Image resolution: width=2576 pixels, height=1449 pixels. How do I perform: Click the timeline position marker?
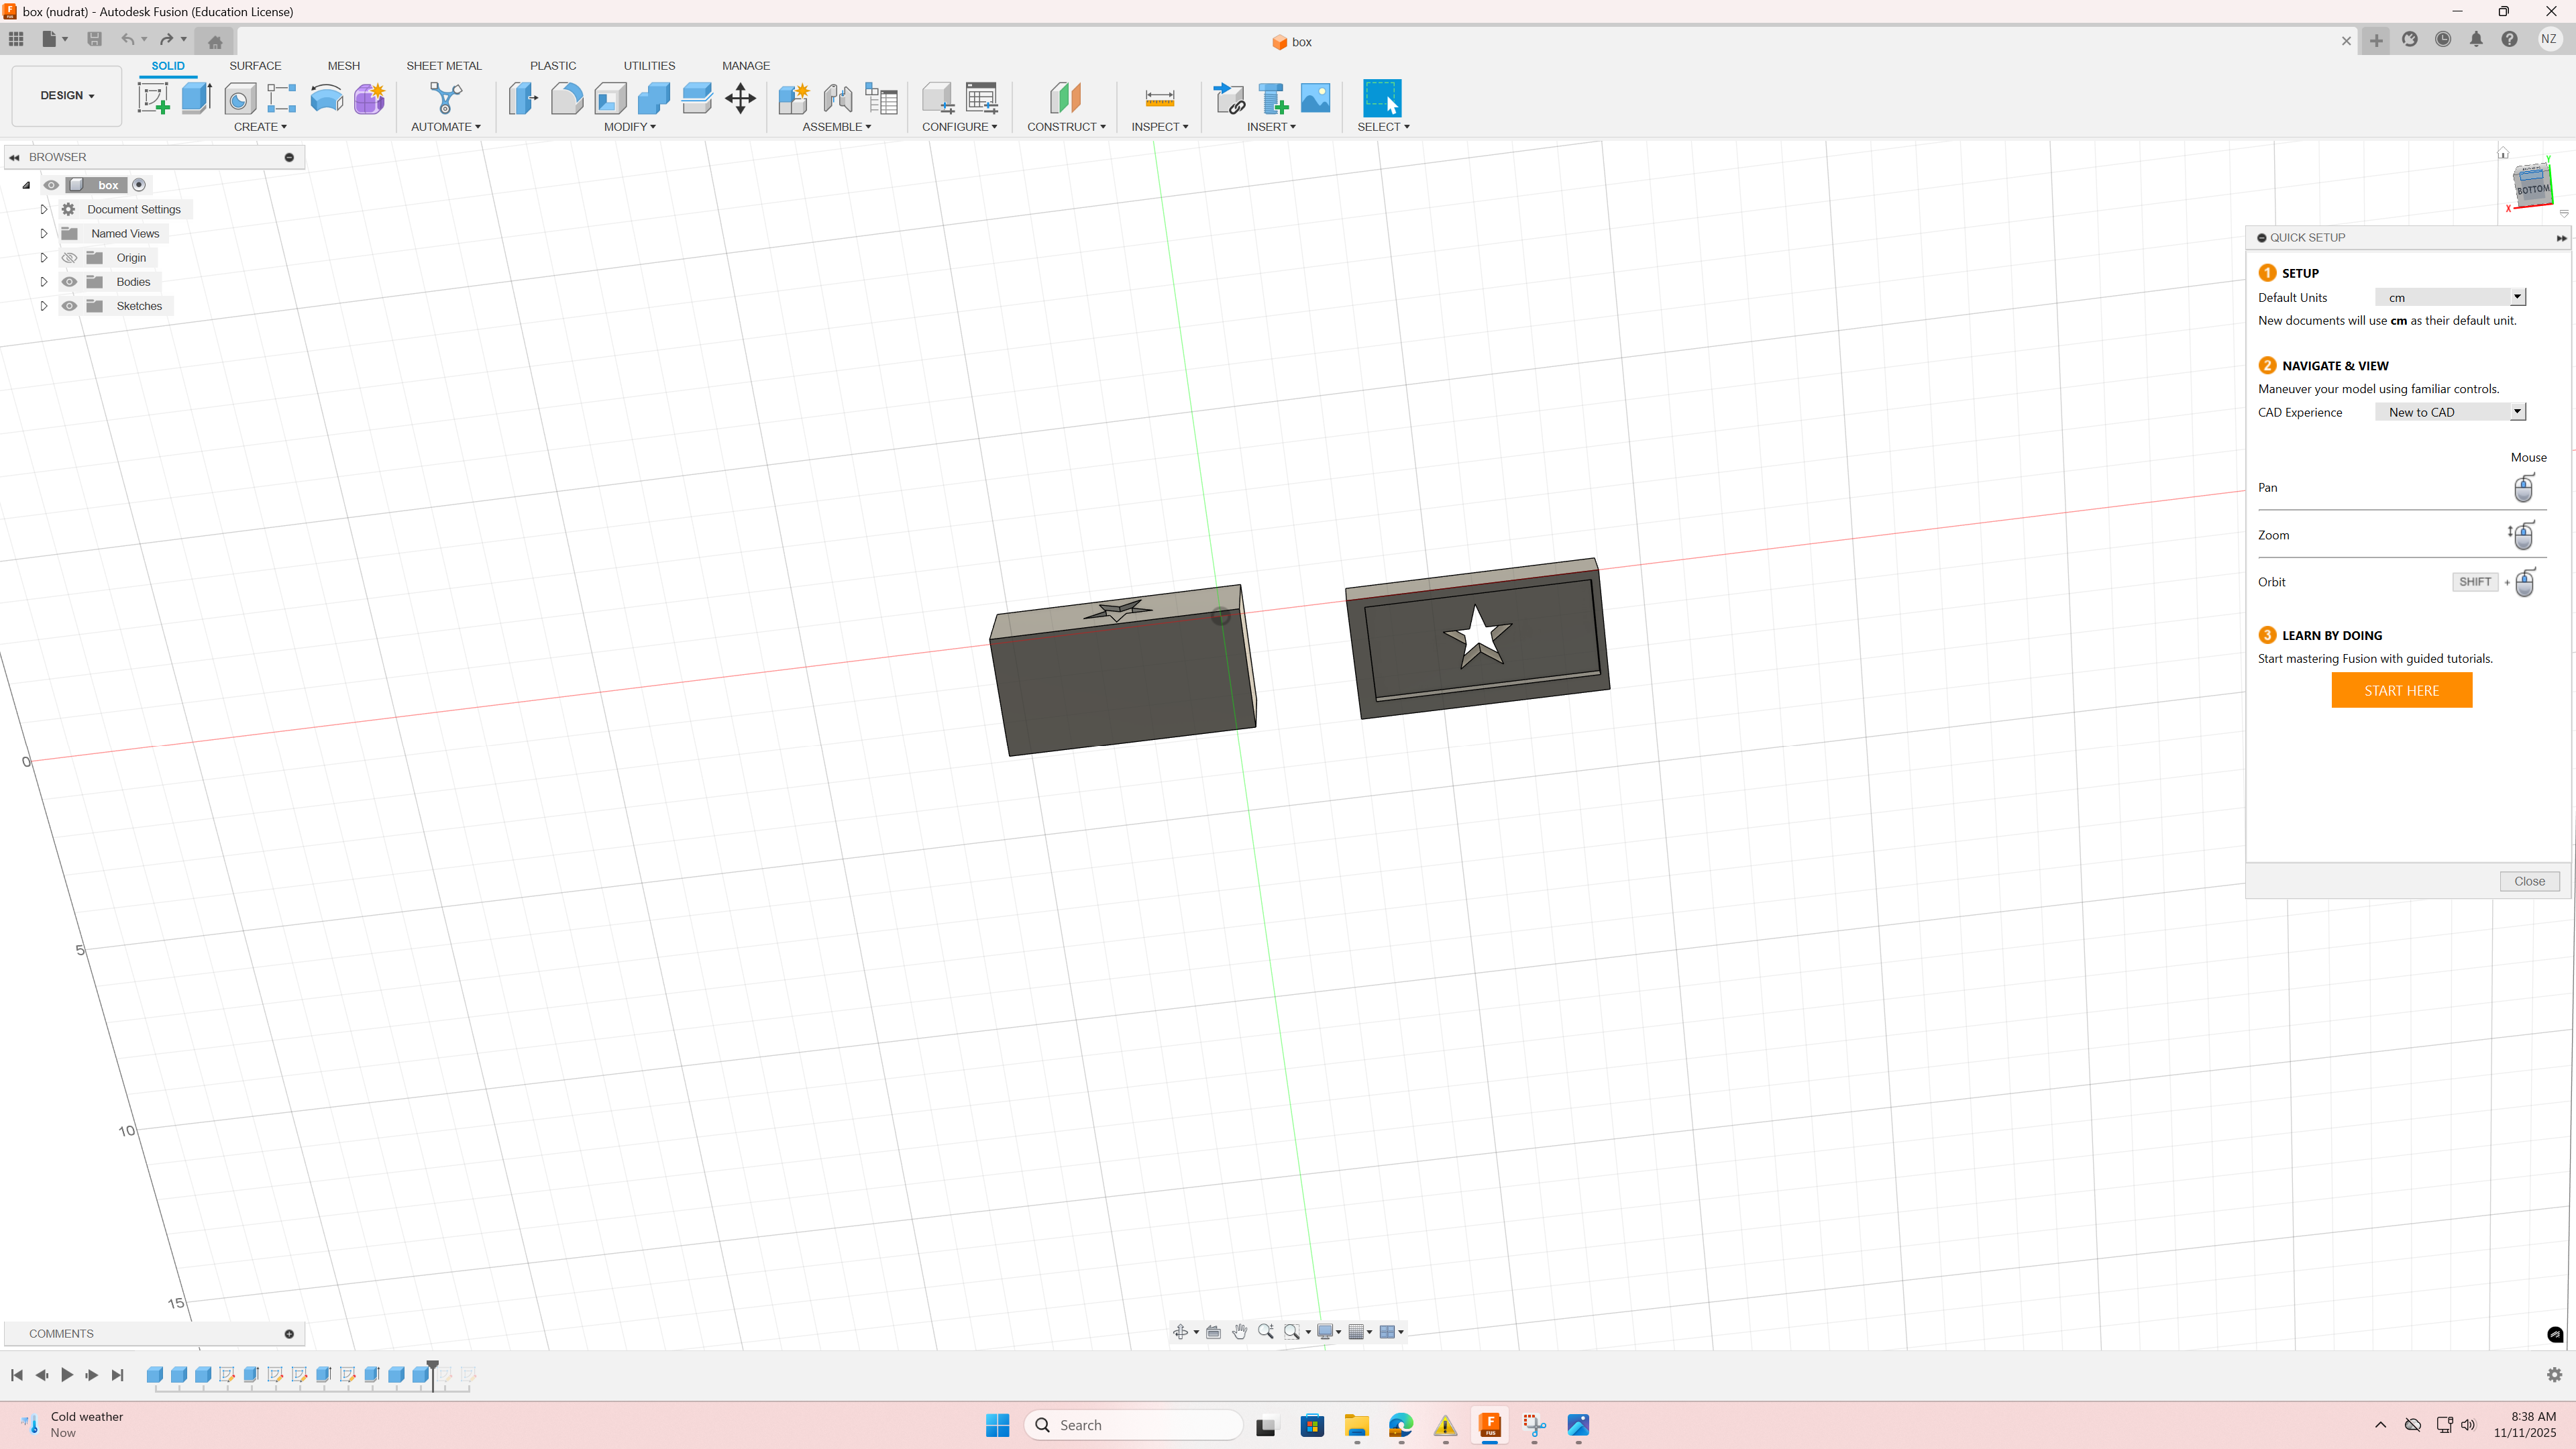(x=433, y=1367)
